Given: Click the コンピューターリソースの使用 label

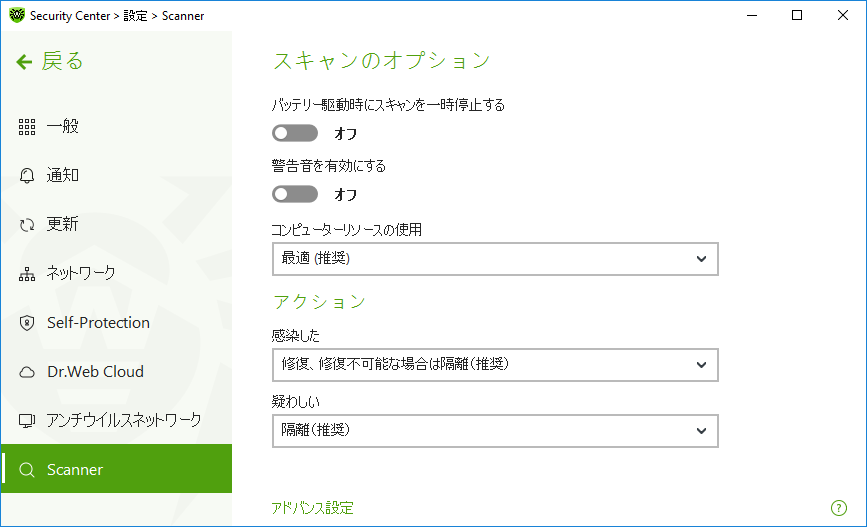Looking at the screenshot, I should (x=346, y=229).
